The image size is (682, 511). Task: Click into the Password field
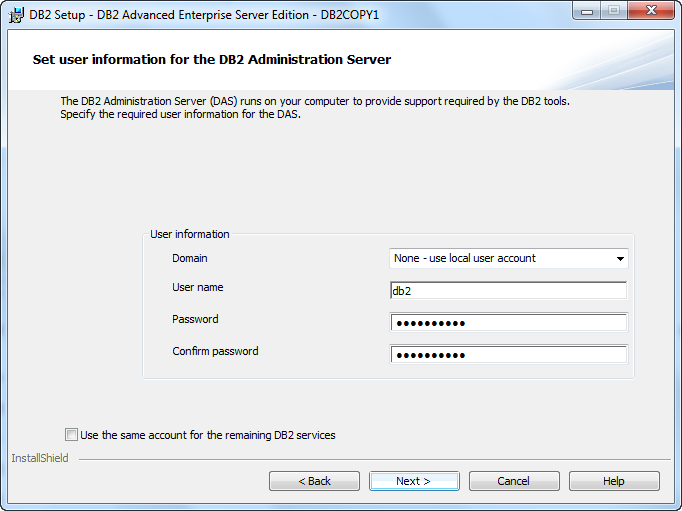[x=508, y=323]
